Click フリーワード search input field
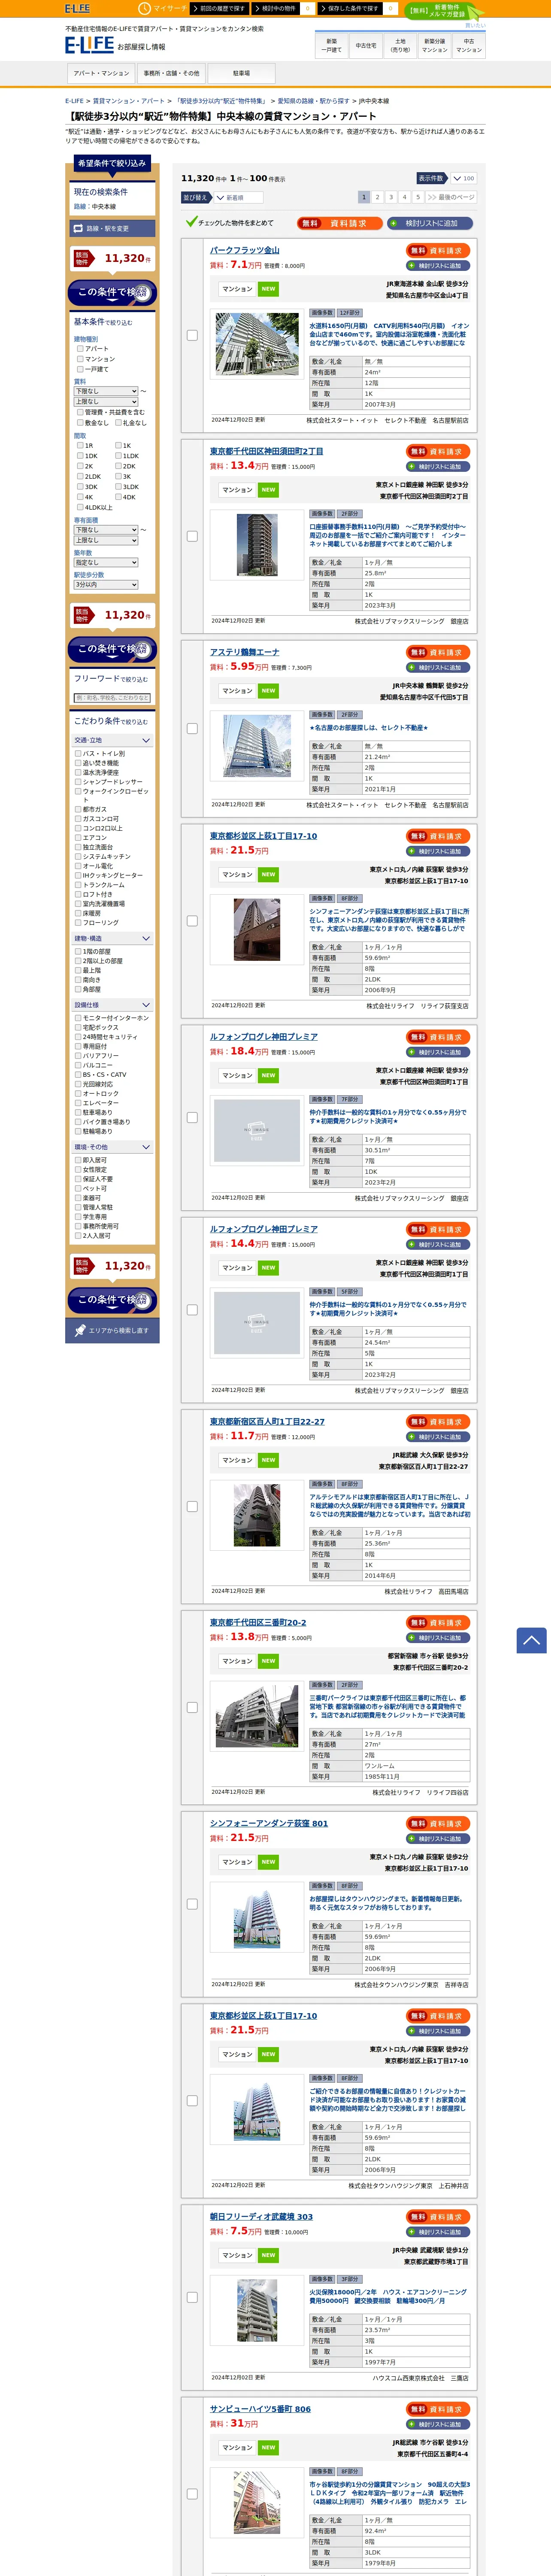551x2576 pixels. tap(112, 698)
